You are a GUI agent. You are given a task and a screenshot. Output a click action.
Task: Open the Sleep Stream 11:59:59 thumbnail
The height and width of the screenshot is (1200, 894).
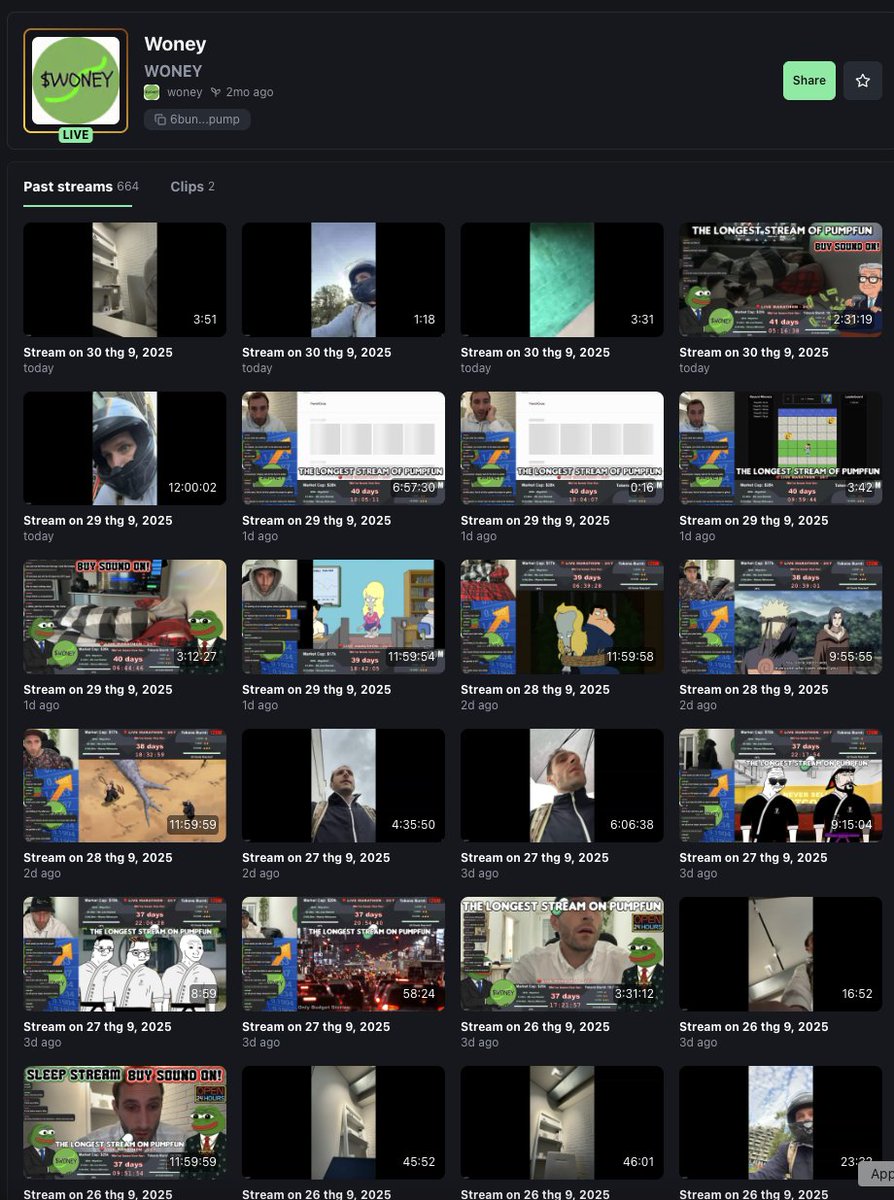click(x=125, y=1122)
